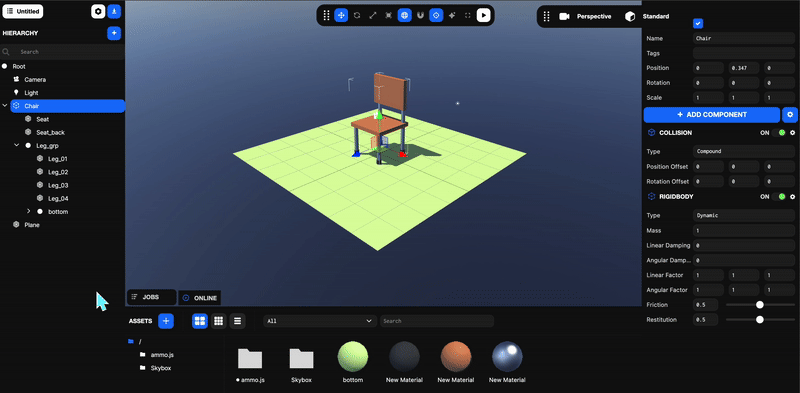The height and width of the screenshot is (393, 800).
Task: Open Rigidbody component gear menu
Action: pyautogui.click(x=792, y=196)
